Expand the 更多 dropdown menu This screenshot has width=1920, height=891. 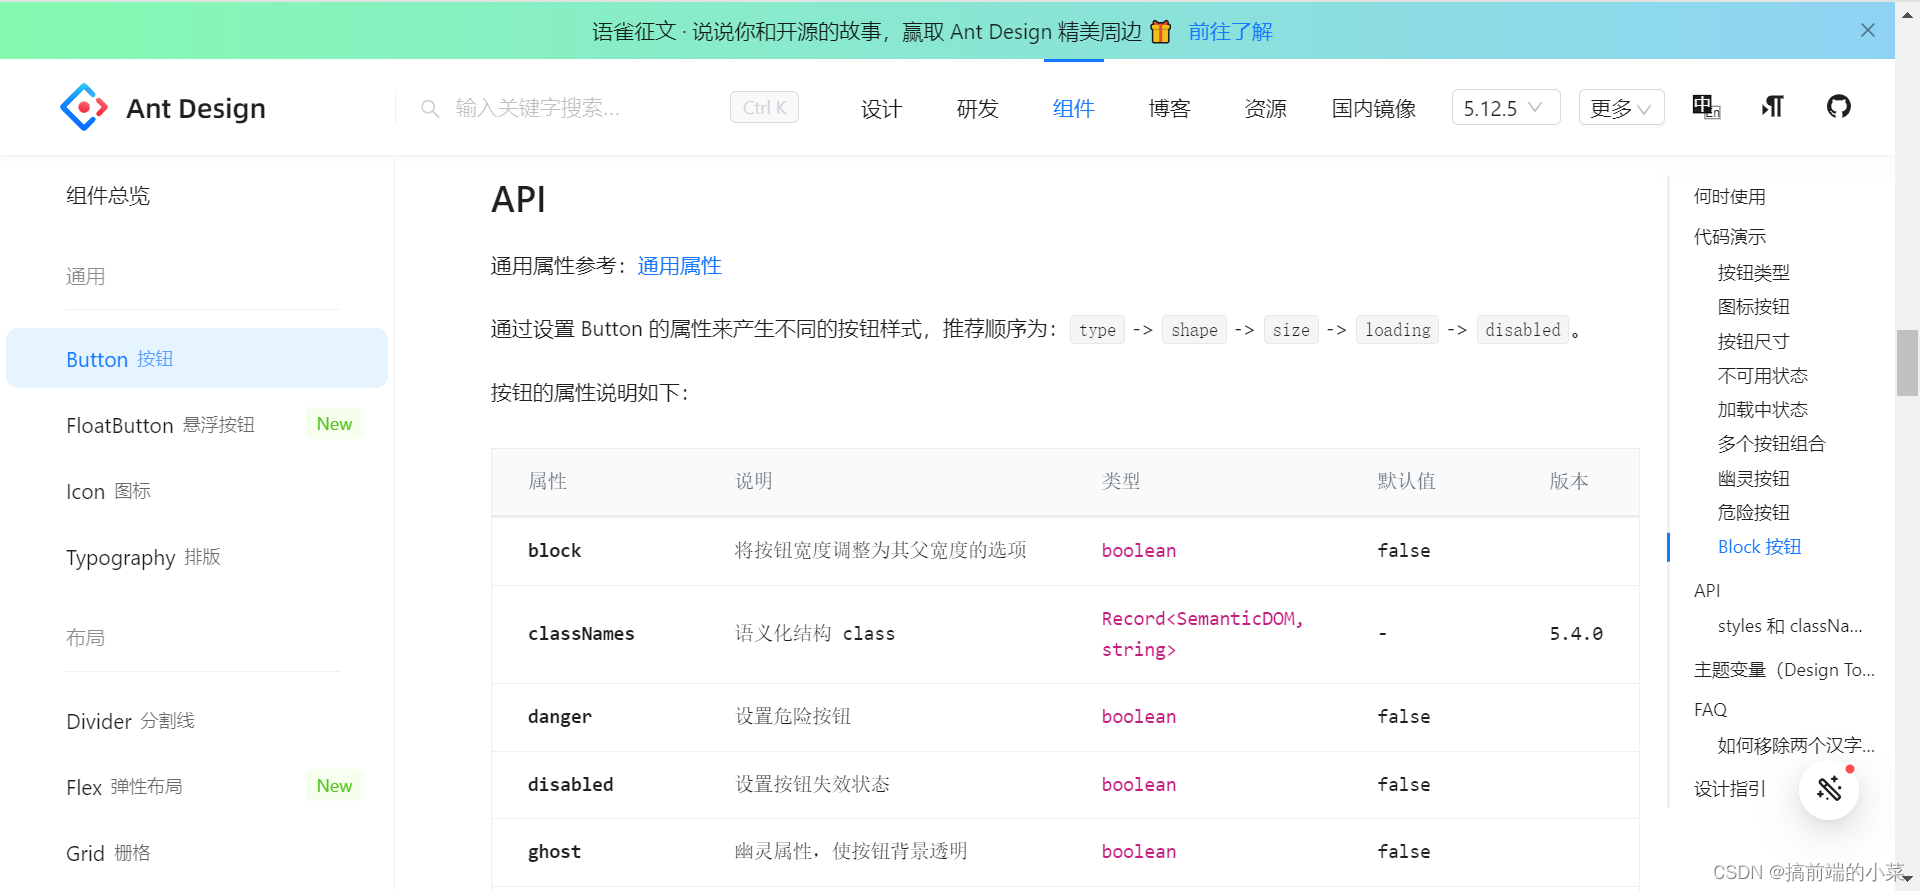pos(1621,108)
